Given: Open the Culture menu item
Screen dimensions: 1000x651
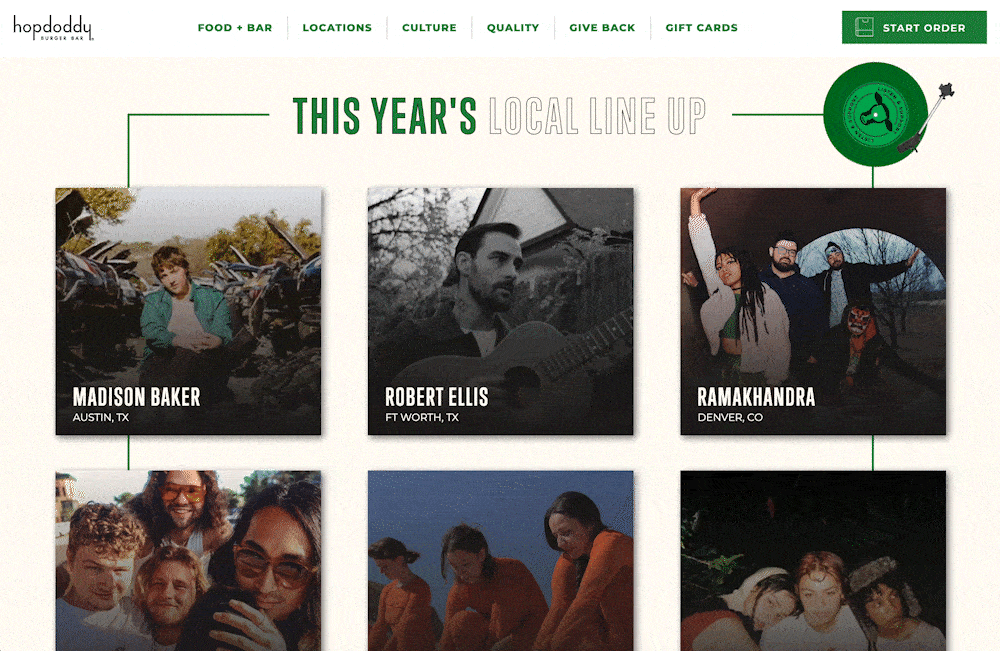Looking at the screenshot, I should coord(429,27).
